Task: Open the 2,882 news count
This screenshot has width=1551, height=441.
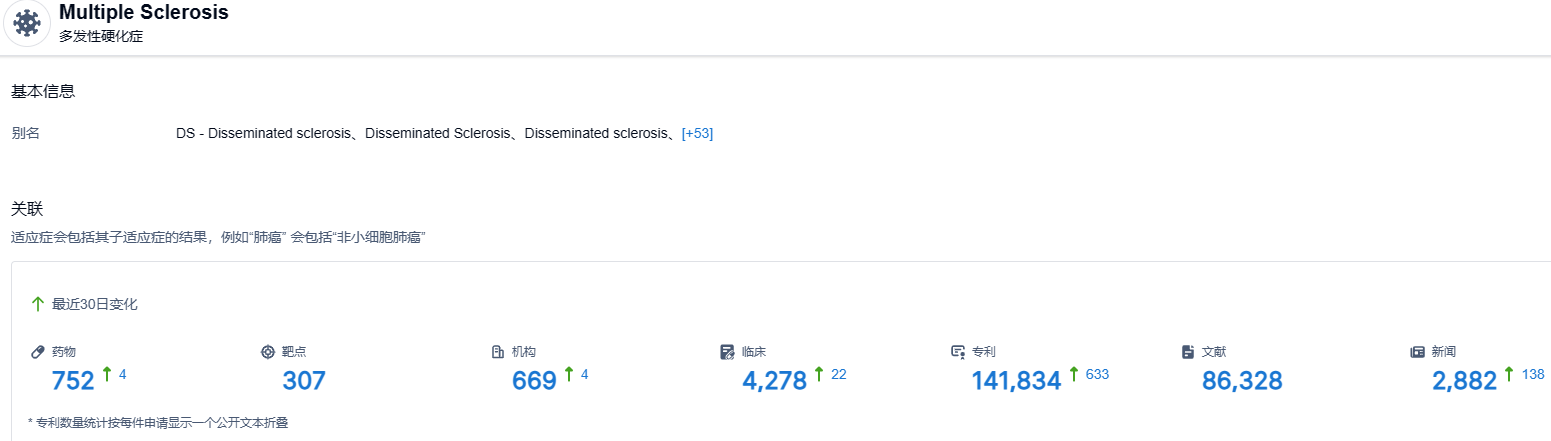Action: pos(1464,381)
